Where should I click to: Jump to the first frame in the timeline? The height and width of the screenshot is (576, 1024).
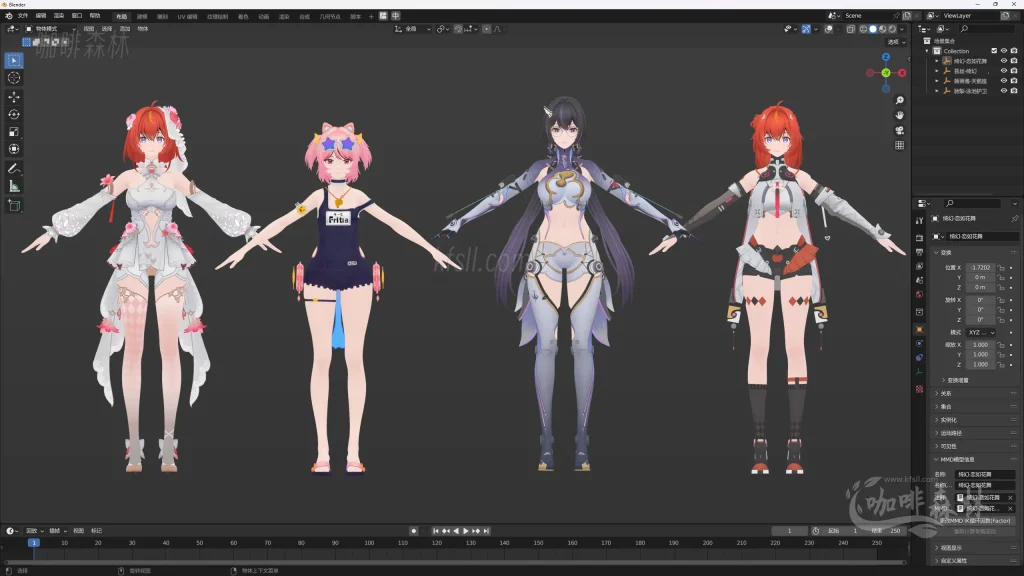coord(436,531)
